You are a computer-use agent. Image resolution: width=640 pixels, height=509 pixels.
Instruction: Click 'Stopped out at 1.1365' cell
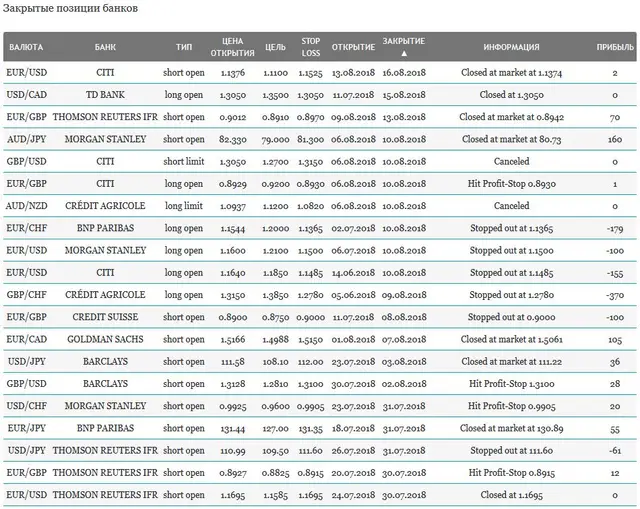pos(511,228)
